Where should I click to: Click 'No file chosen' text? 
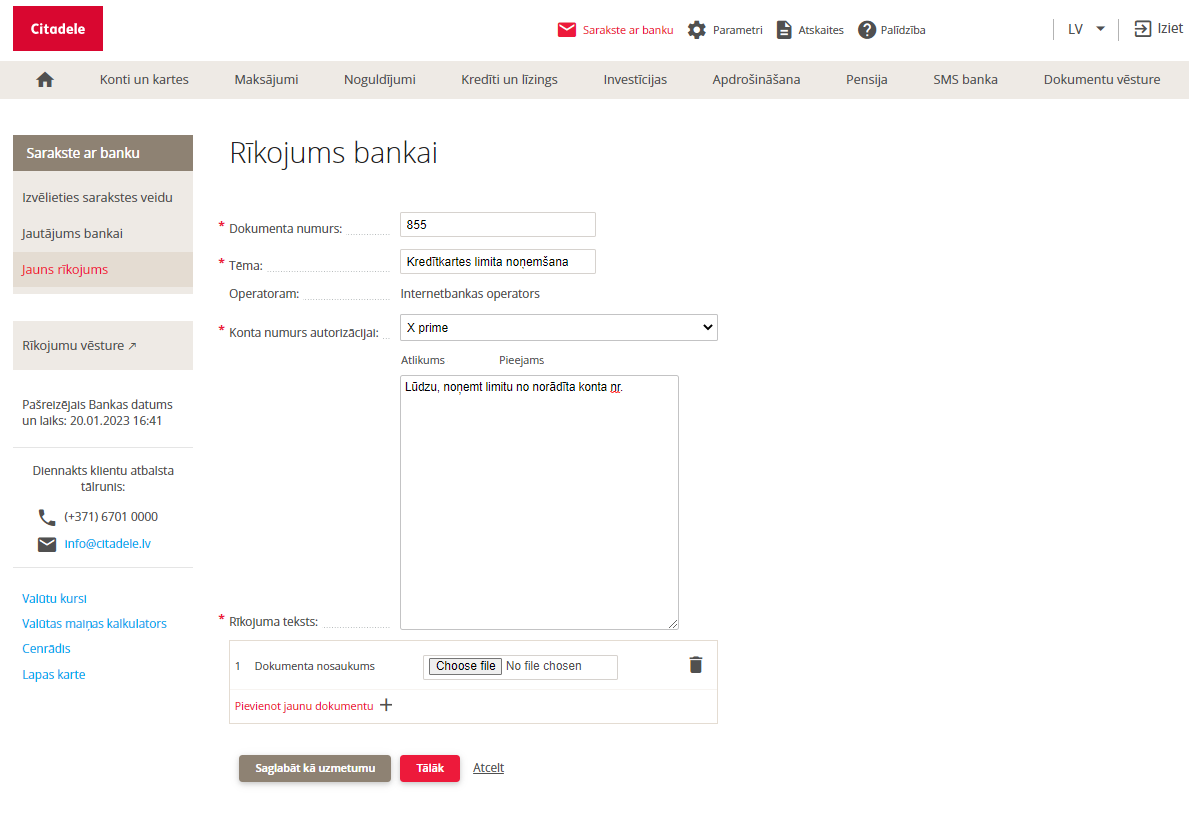544,666
